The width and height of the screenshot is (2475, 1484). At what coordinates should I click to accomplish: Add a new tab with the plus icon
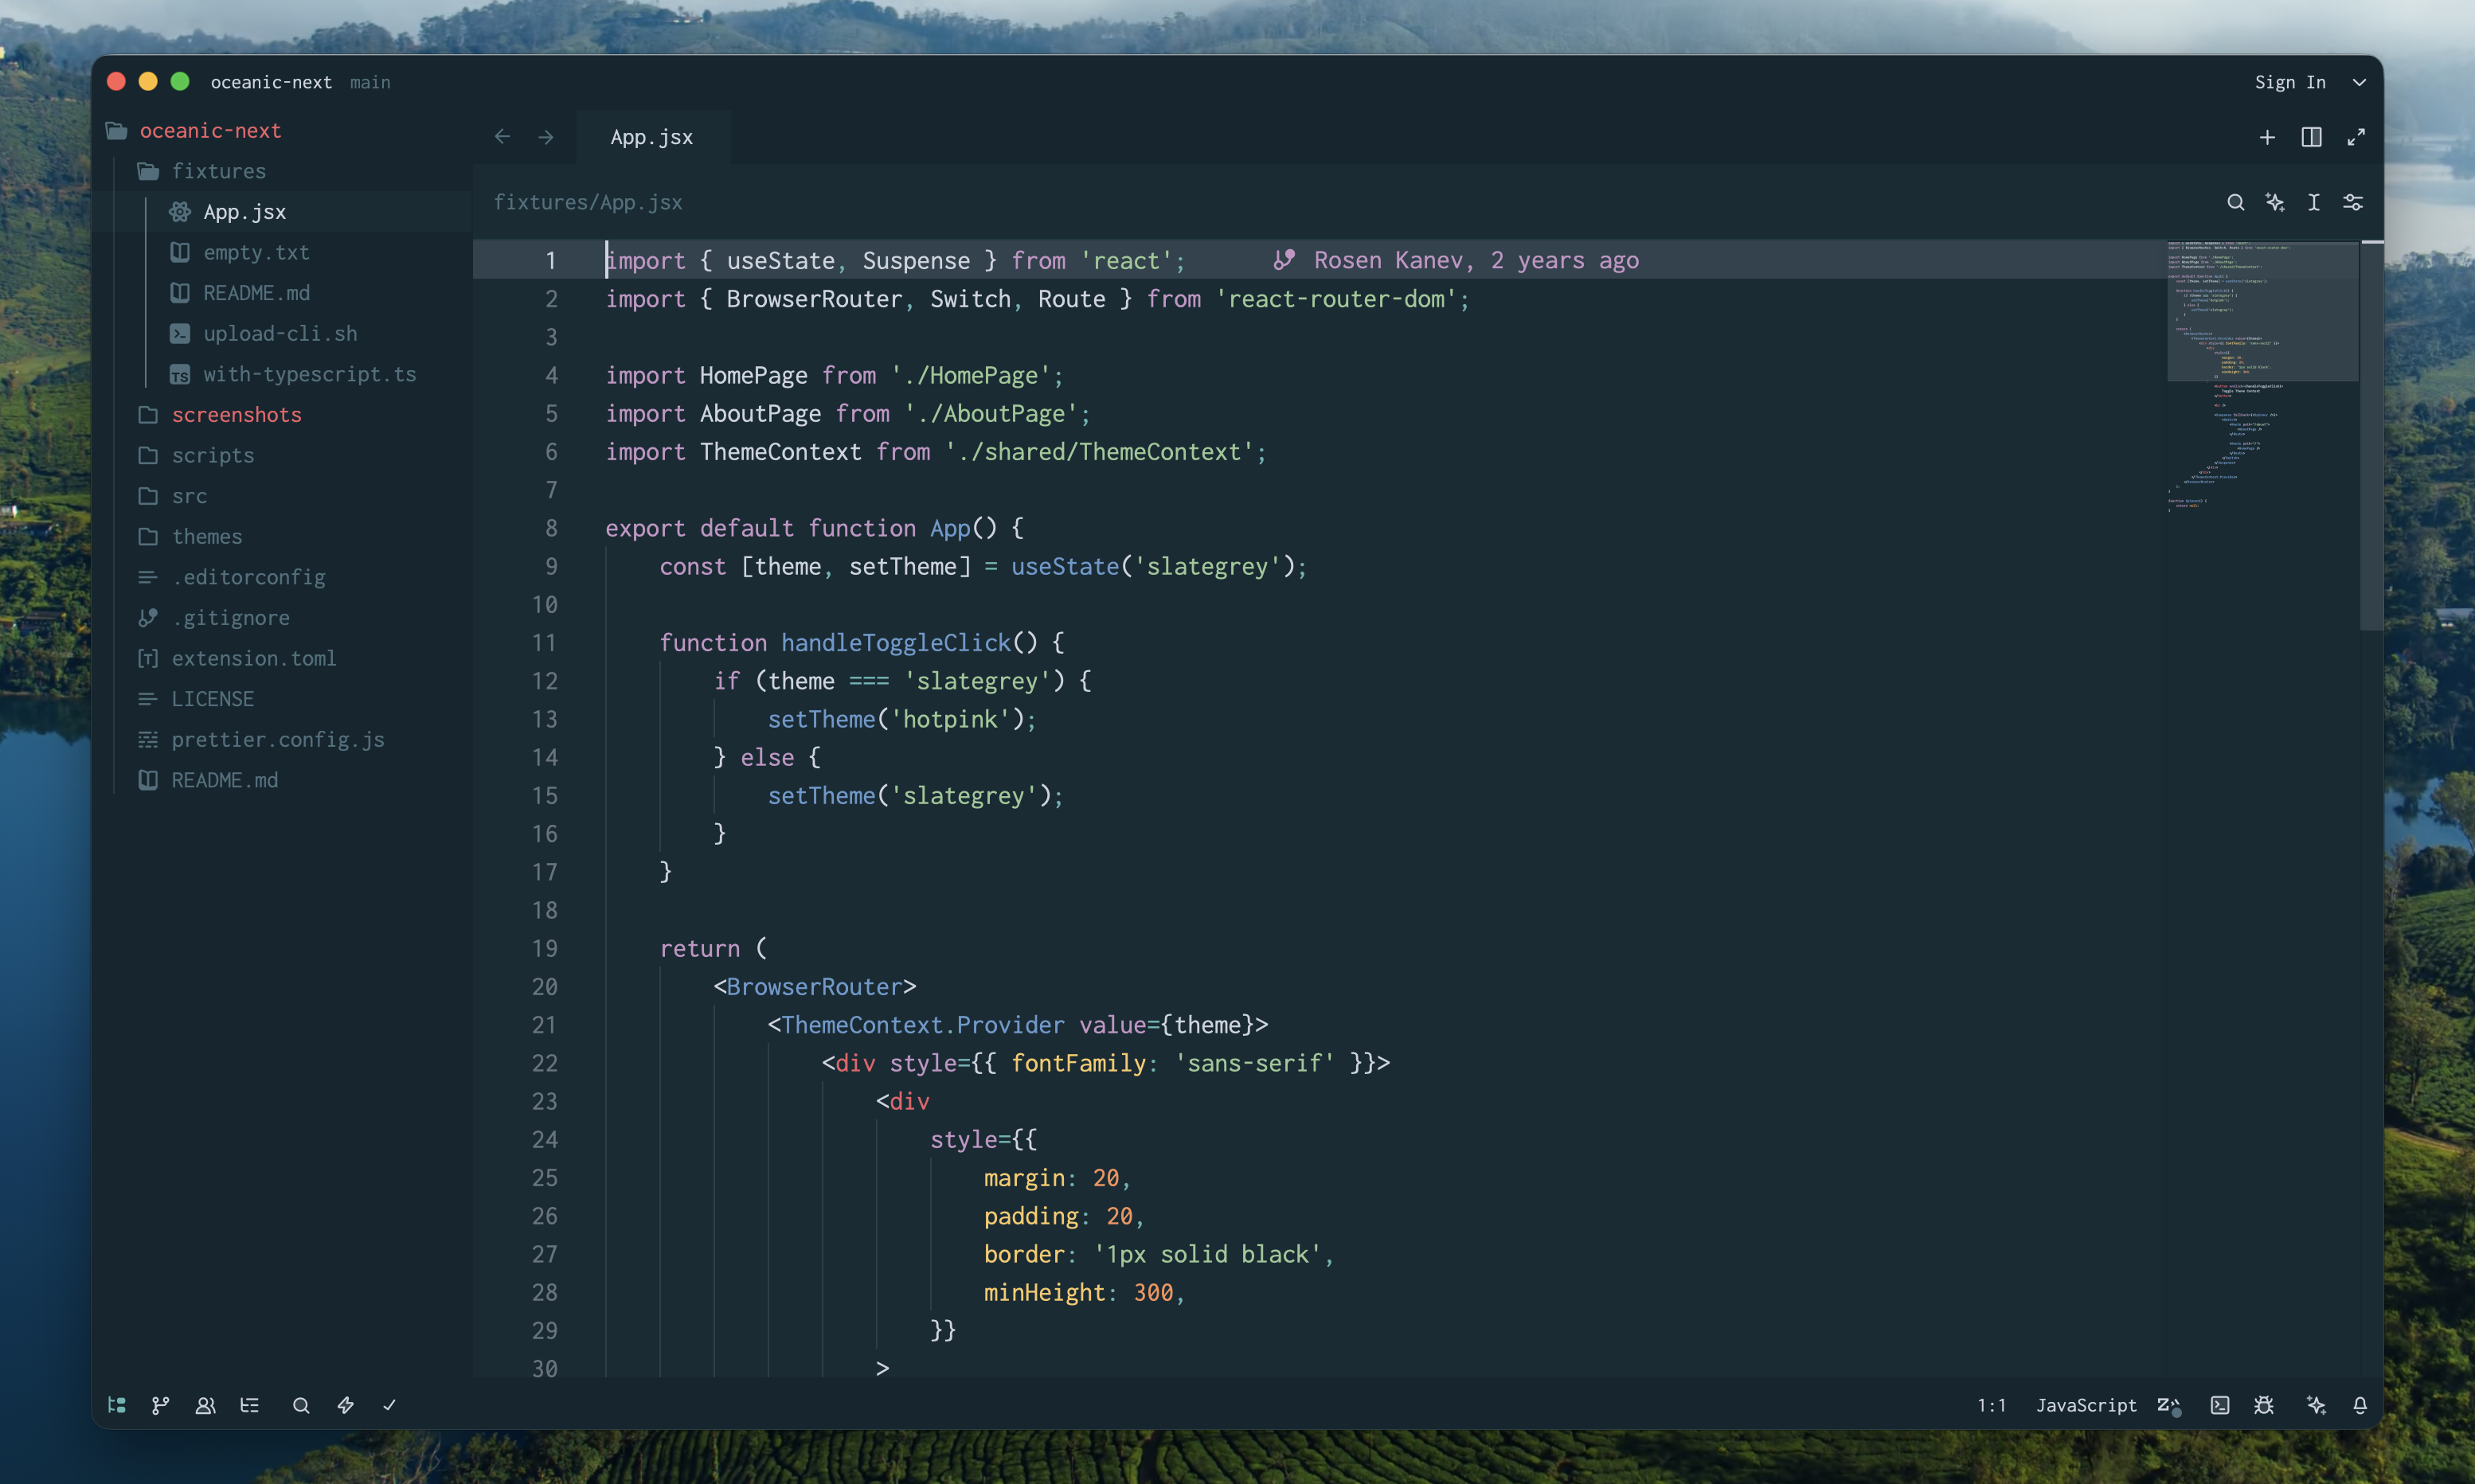click(2268, 137)
